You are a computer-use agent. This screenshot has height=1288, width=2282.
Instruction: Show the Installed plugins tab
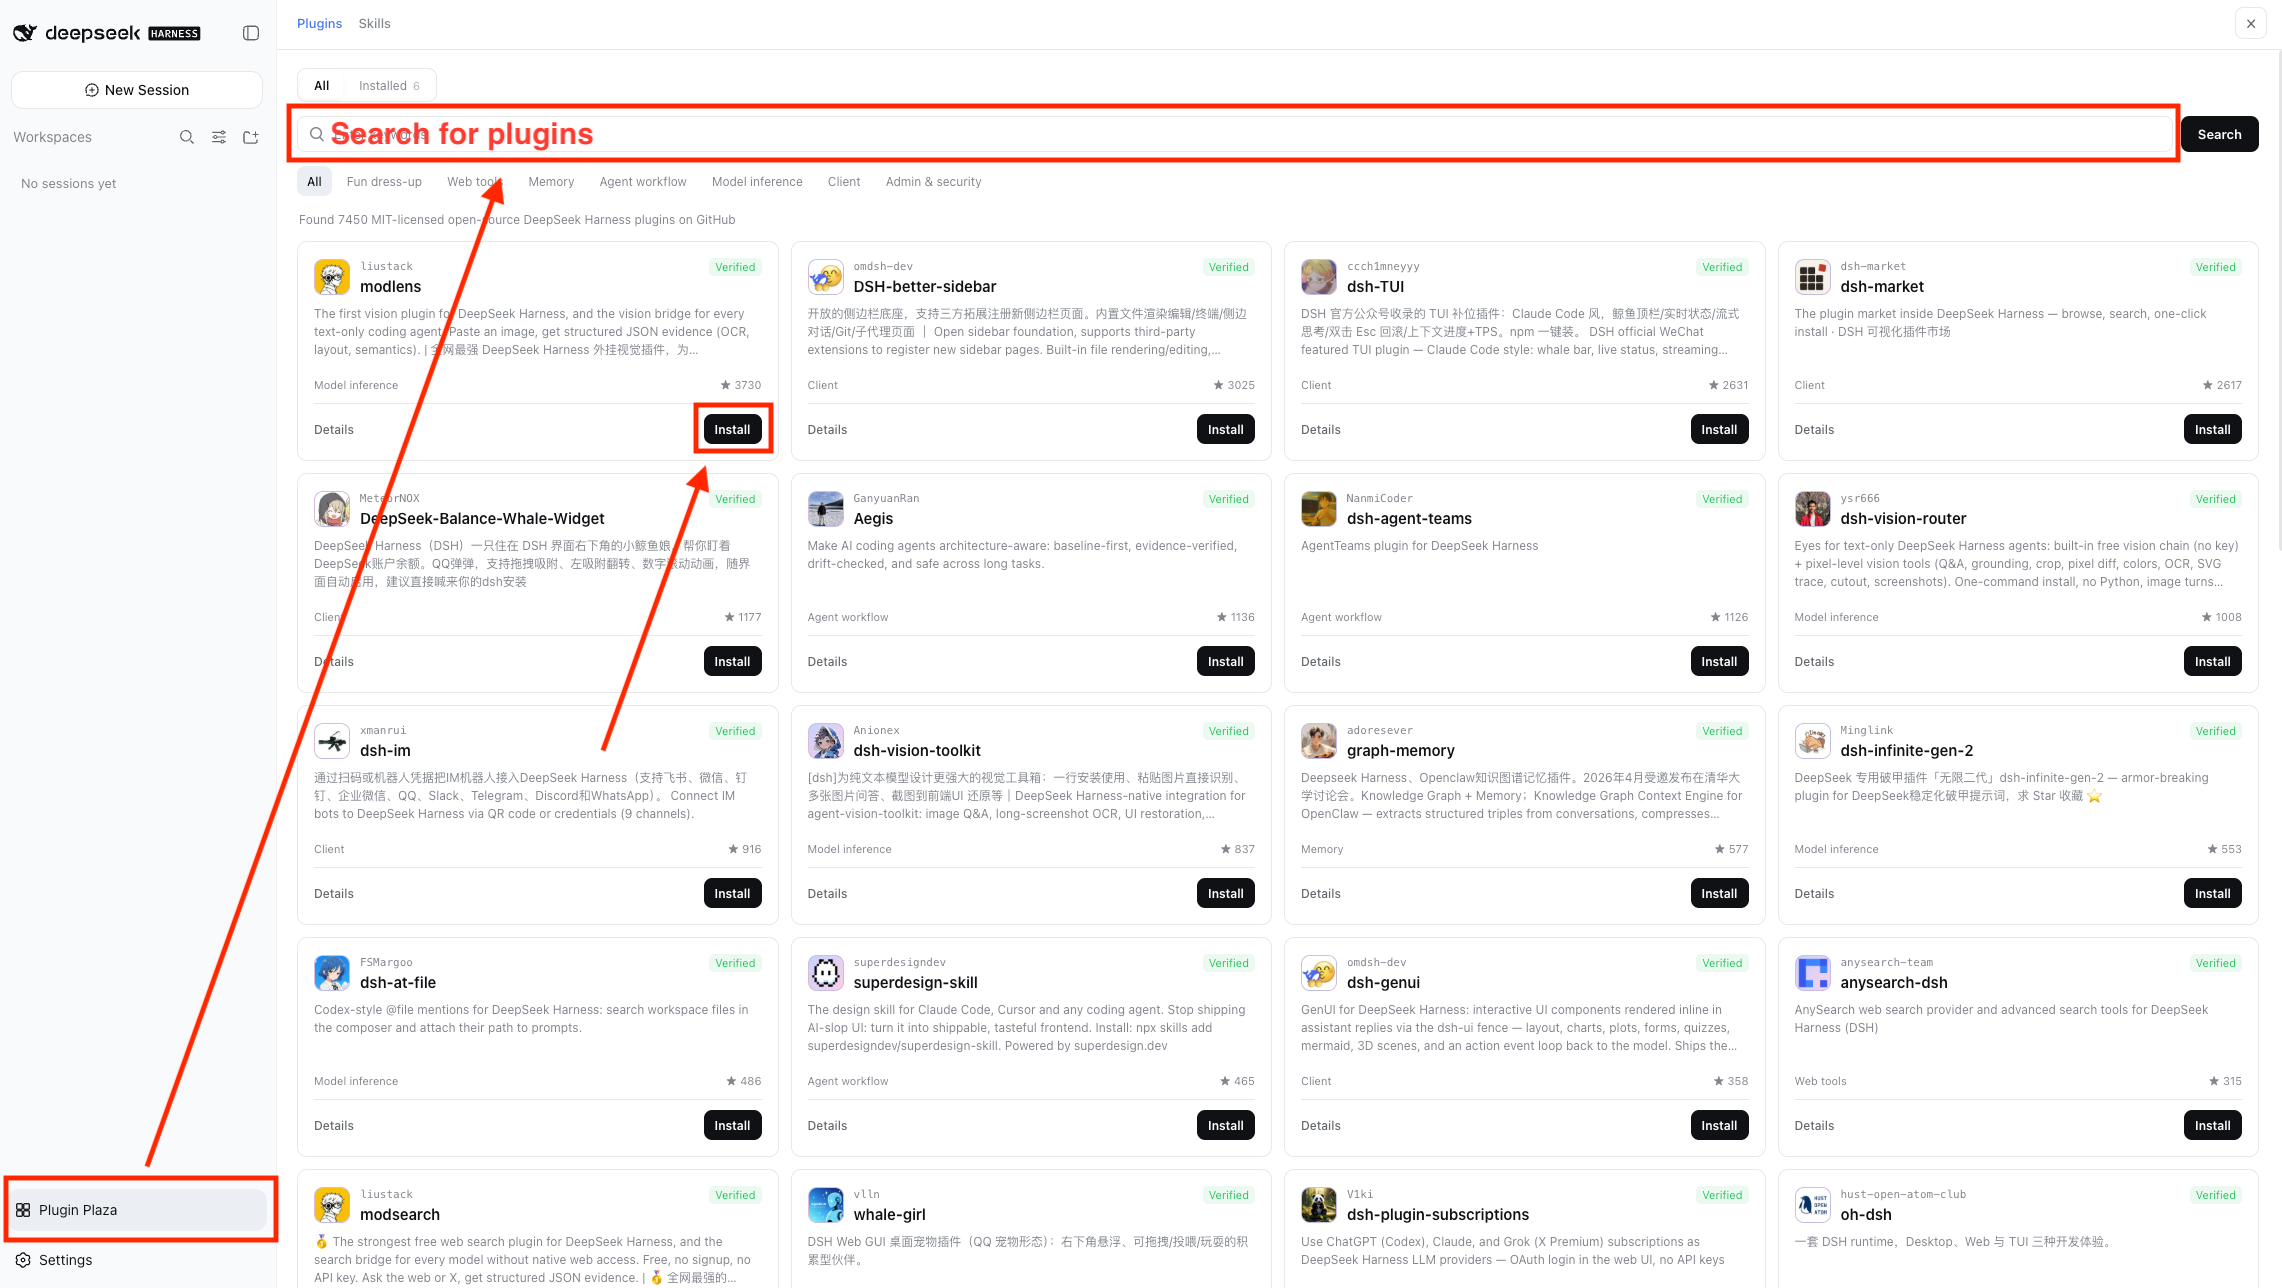(389, 86)
